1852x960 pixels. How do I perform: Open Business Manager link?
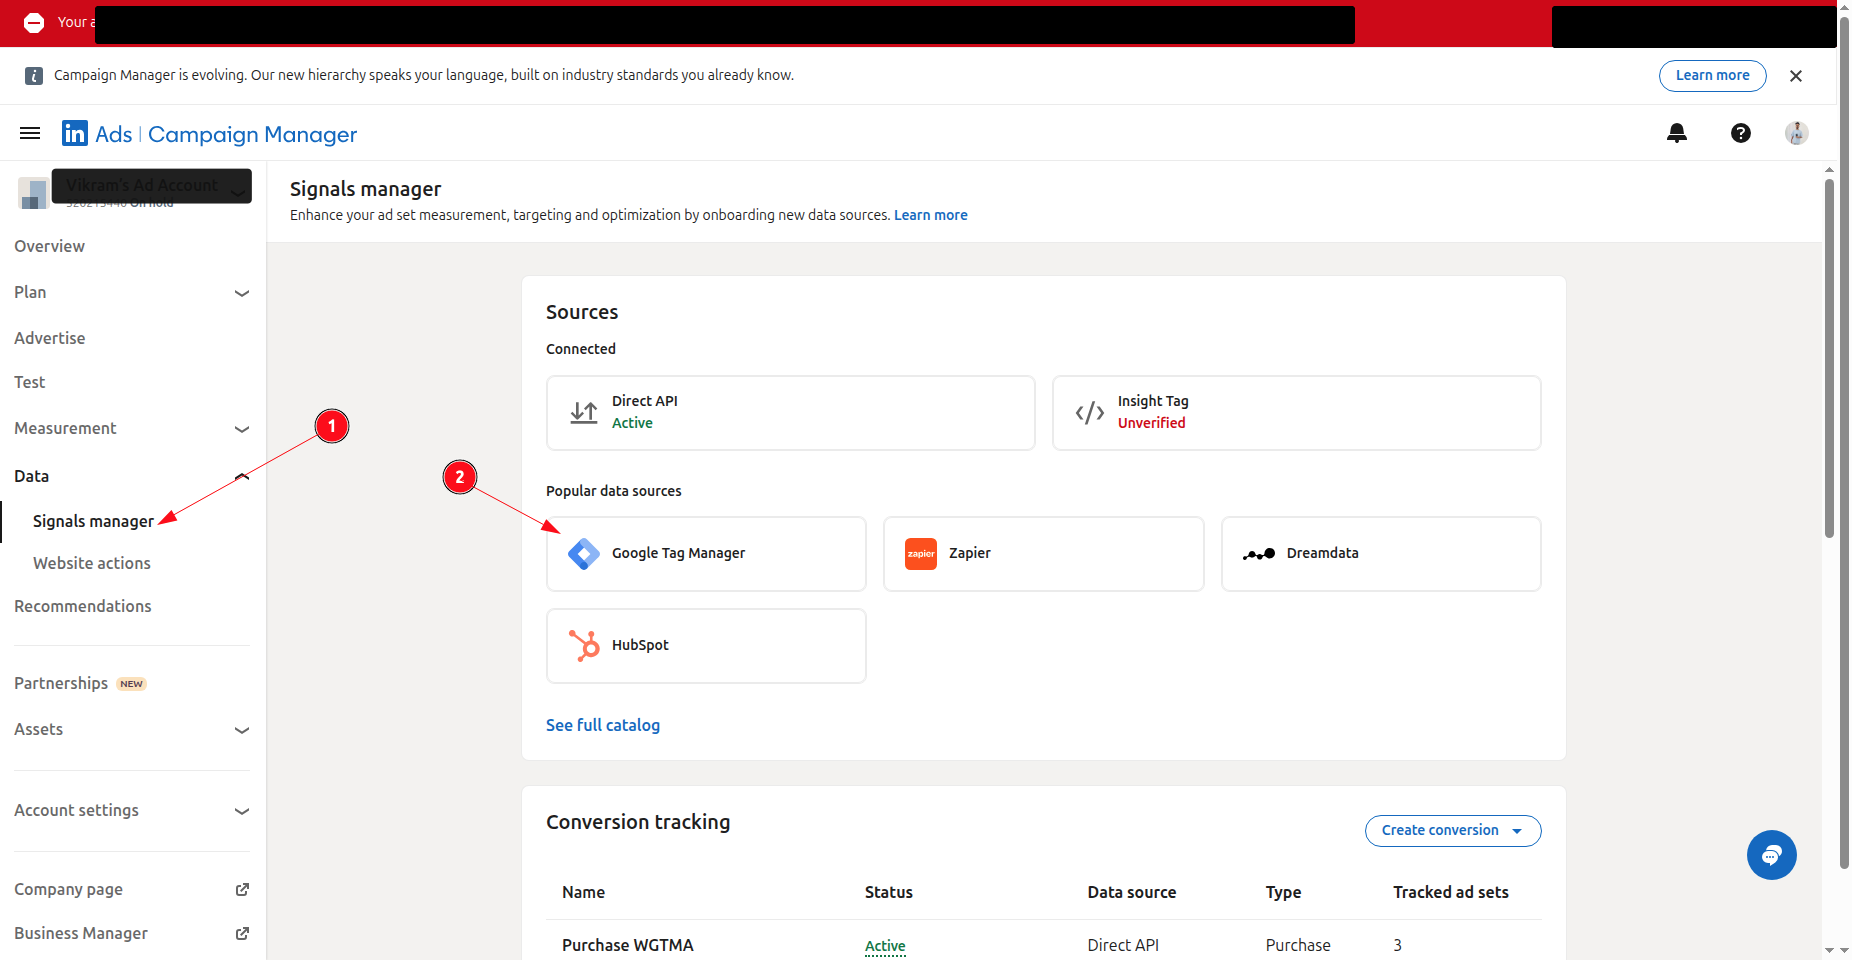(x=81, y=933)
